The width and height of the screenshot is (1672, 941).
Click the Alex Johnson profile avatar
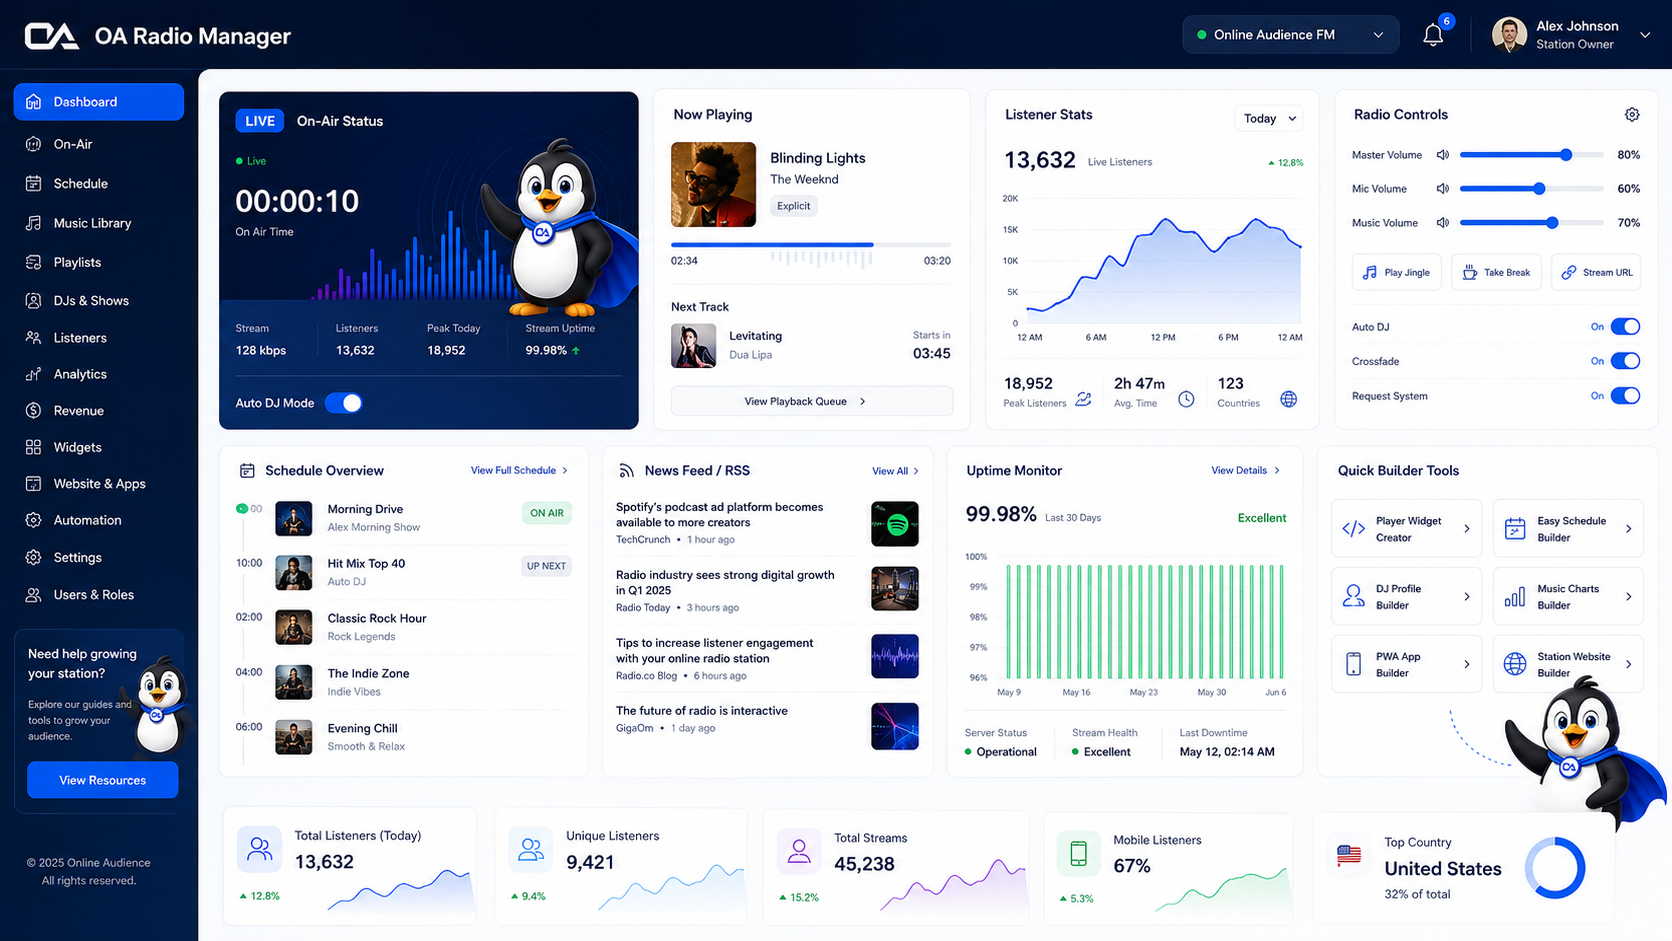click(x=1509, y=35)
